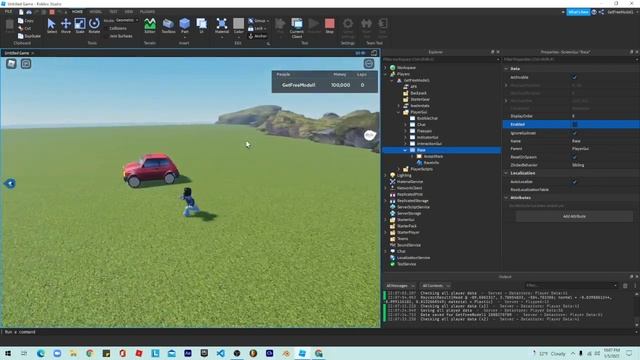
Task: Expand the Workspace node
Action: 385,68
